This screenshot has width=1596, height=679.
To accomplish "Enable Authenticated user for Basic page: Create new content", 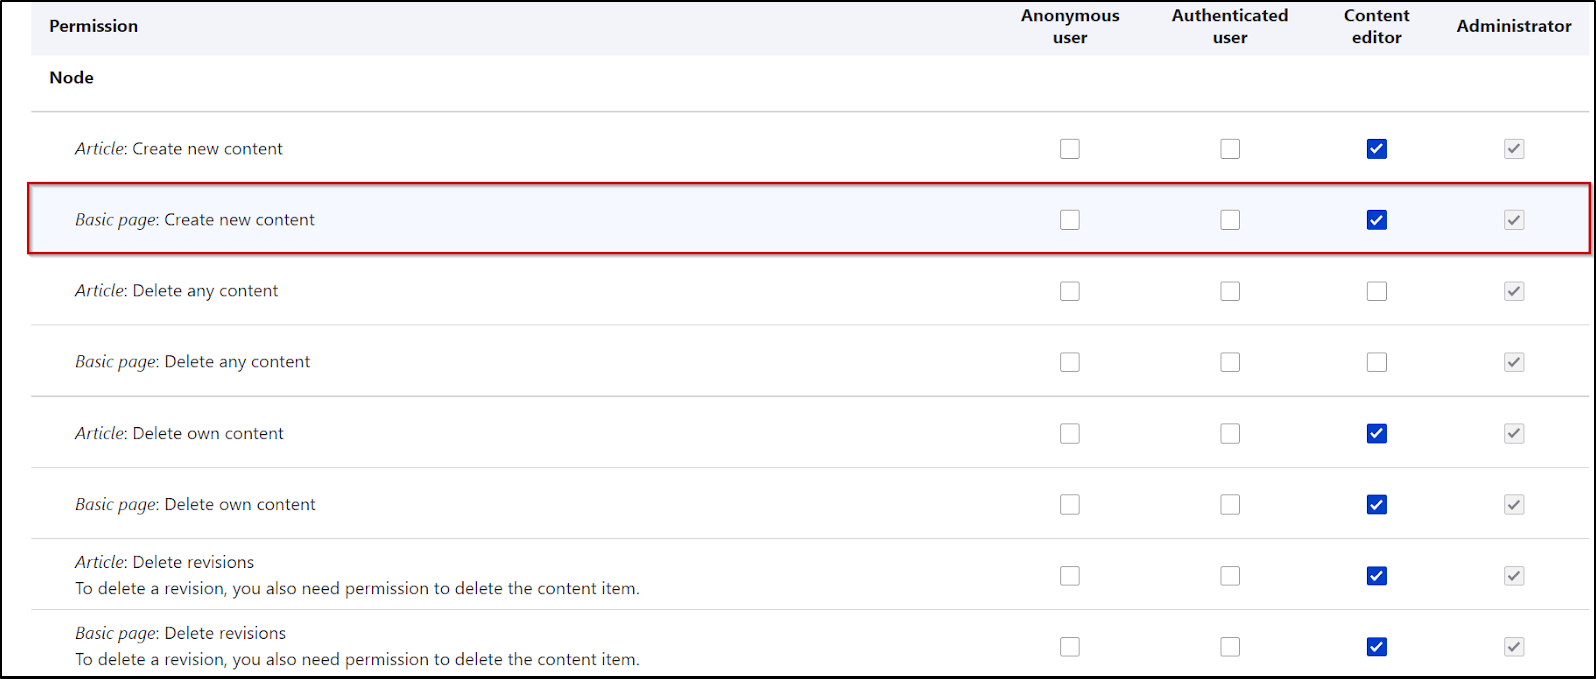I will pos(1230,220).
